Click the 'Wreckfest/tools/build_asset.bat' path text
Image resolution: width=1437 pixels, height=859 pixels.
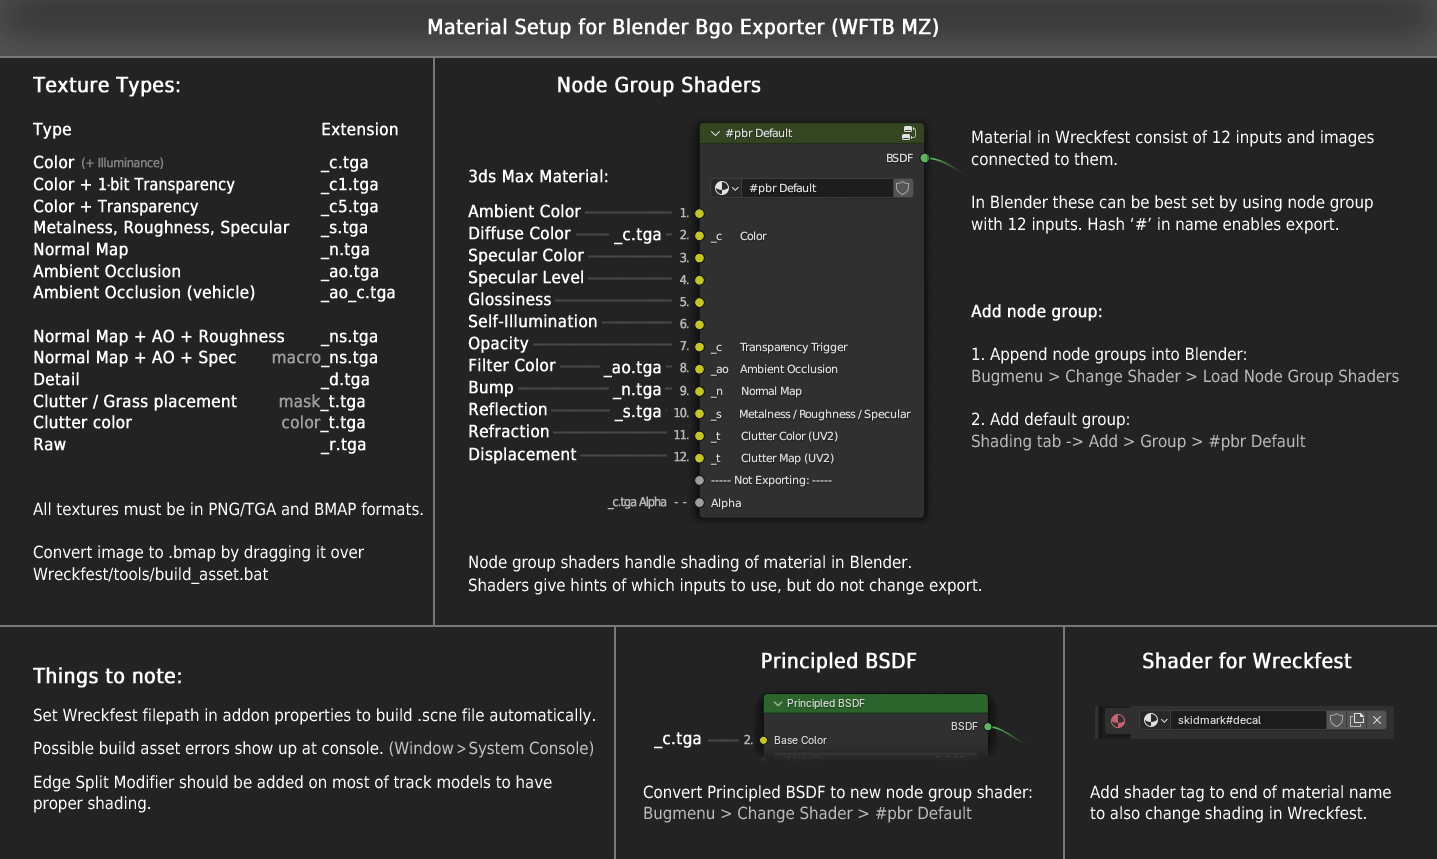tap(151, 575)
